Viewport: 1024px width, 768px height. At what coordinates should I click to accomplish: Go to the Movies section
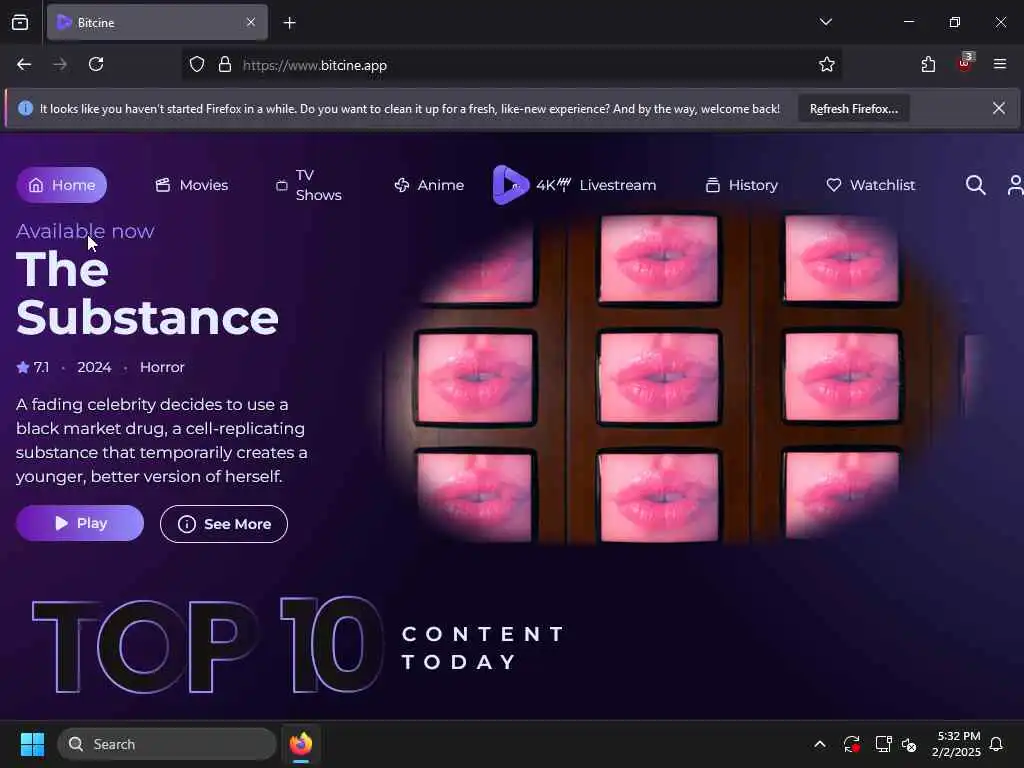tap(191, 185)
